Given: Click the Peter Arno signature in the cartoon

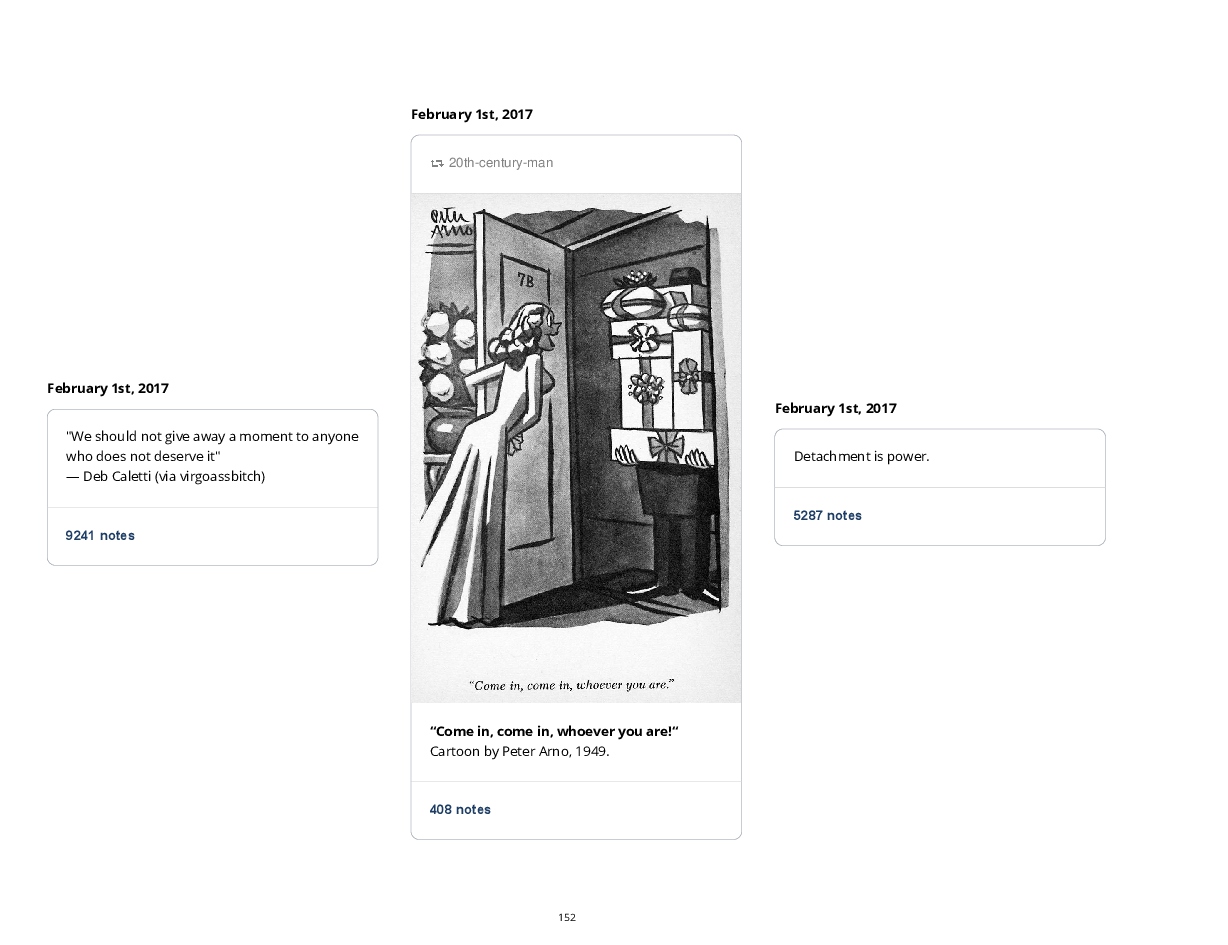Looking at the screenshot, I should (x=449, y=224).
